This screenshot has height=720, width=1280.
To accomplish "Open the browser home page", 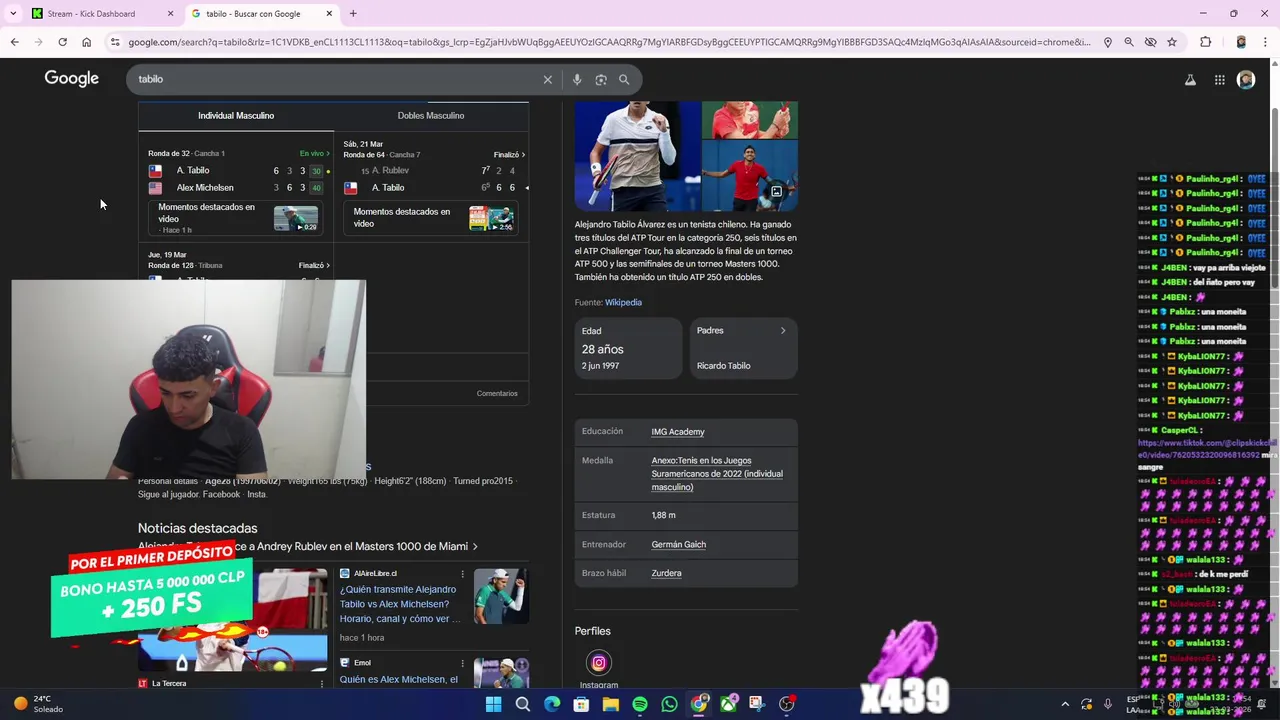I will pos(87,42).
